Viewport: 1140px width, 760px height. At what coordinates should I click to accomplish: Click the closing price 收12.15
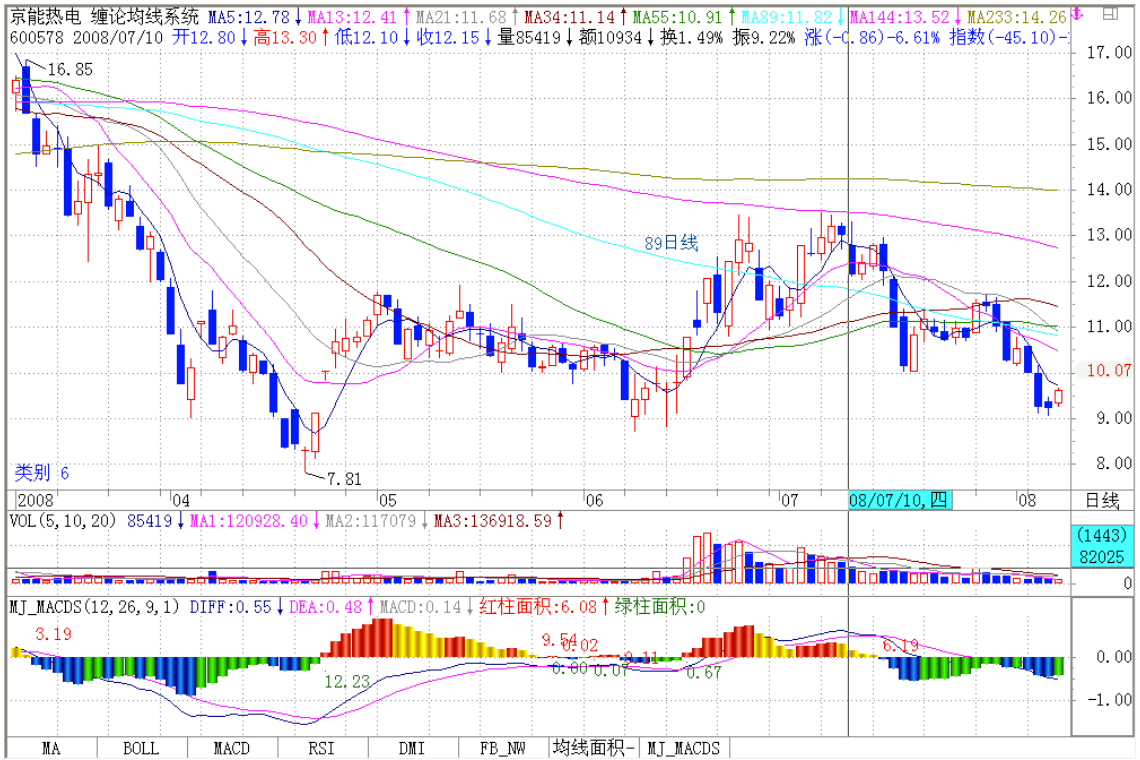pyautogui.click(x=448, y=37)
